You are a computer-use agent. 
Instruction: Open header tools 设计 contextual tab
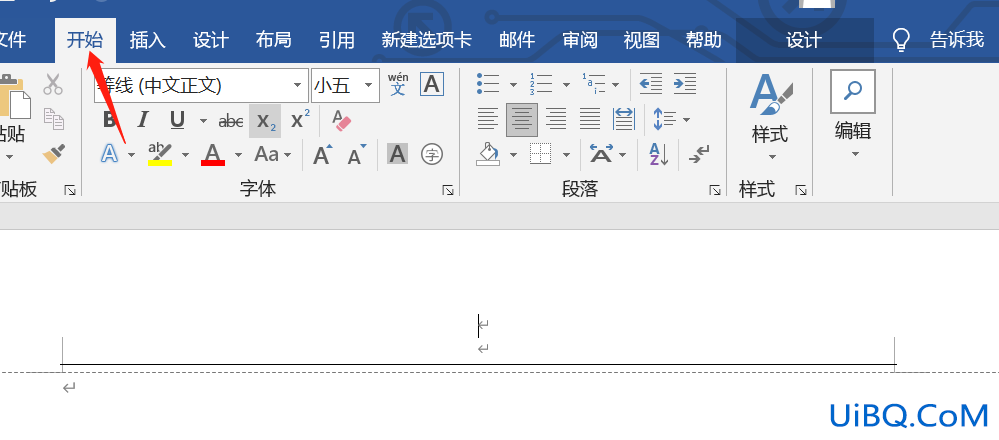click(x=804, y=40)
